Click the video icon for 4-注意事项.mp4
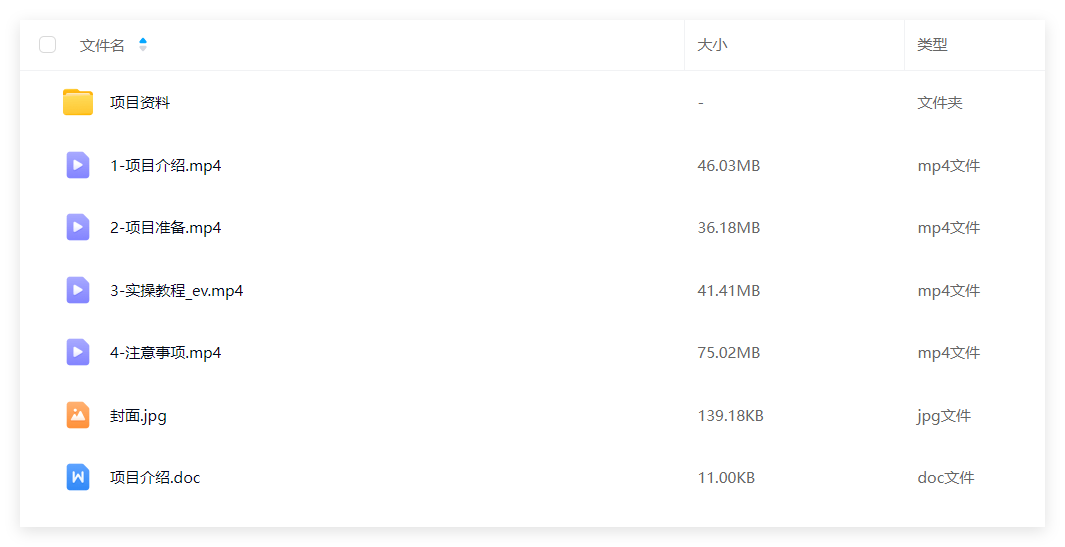 click(x=77, y=352)
